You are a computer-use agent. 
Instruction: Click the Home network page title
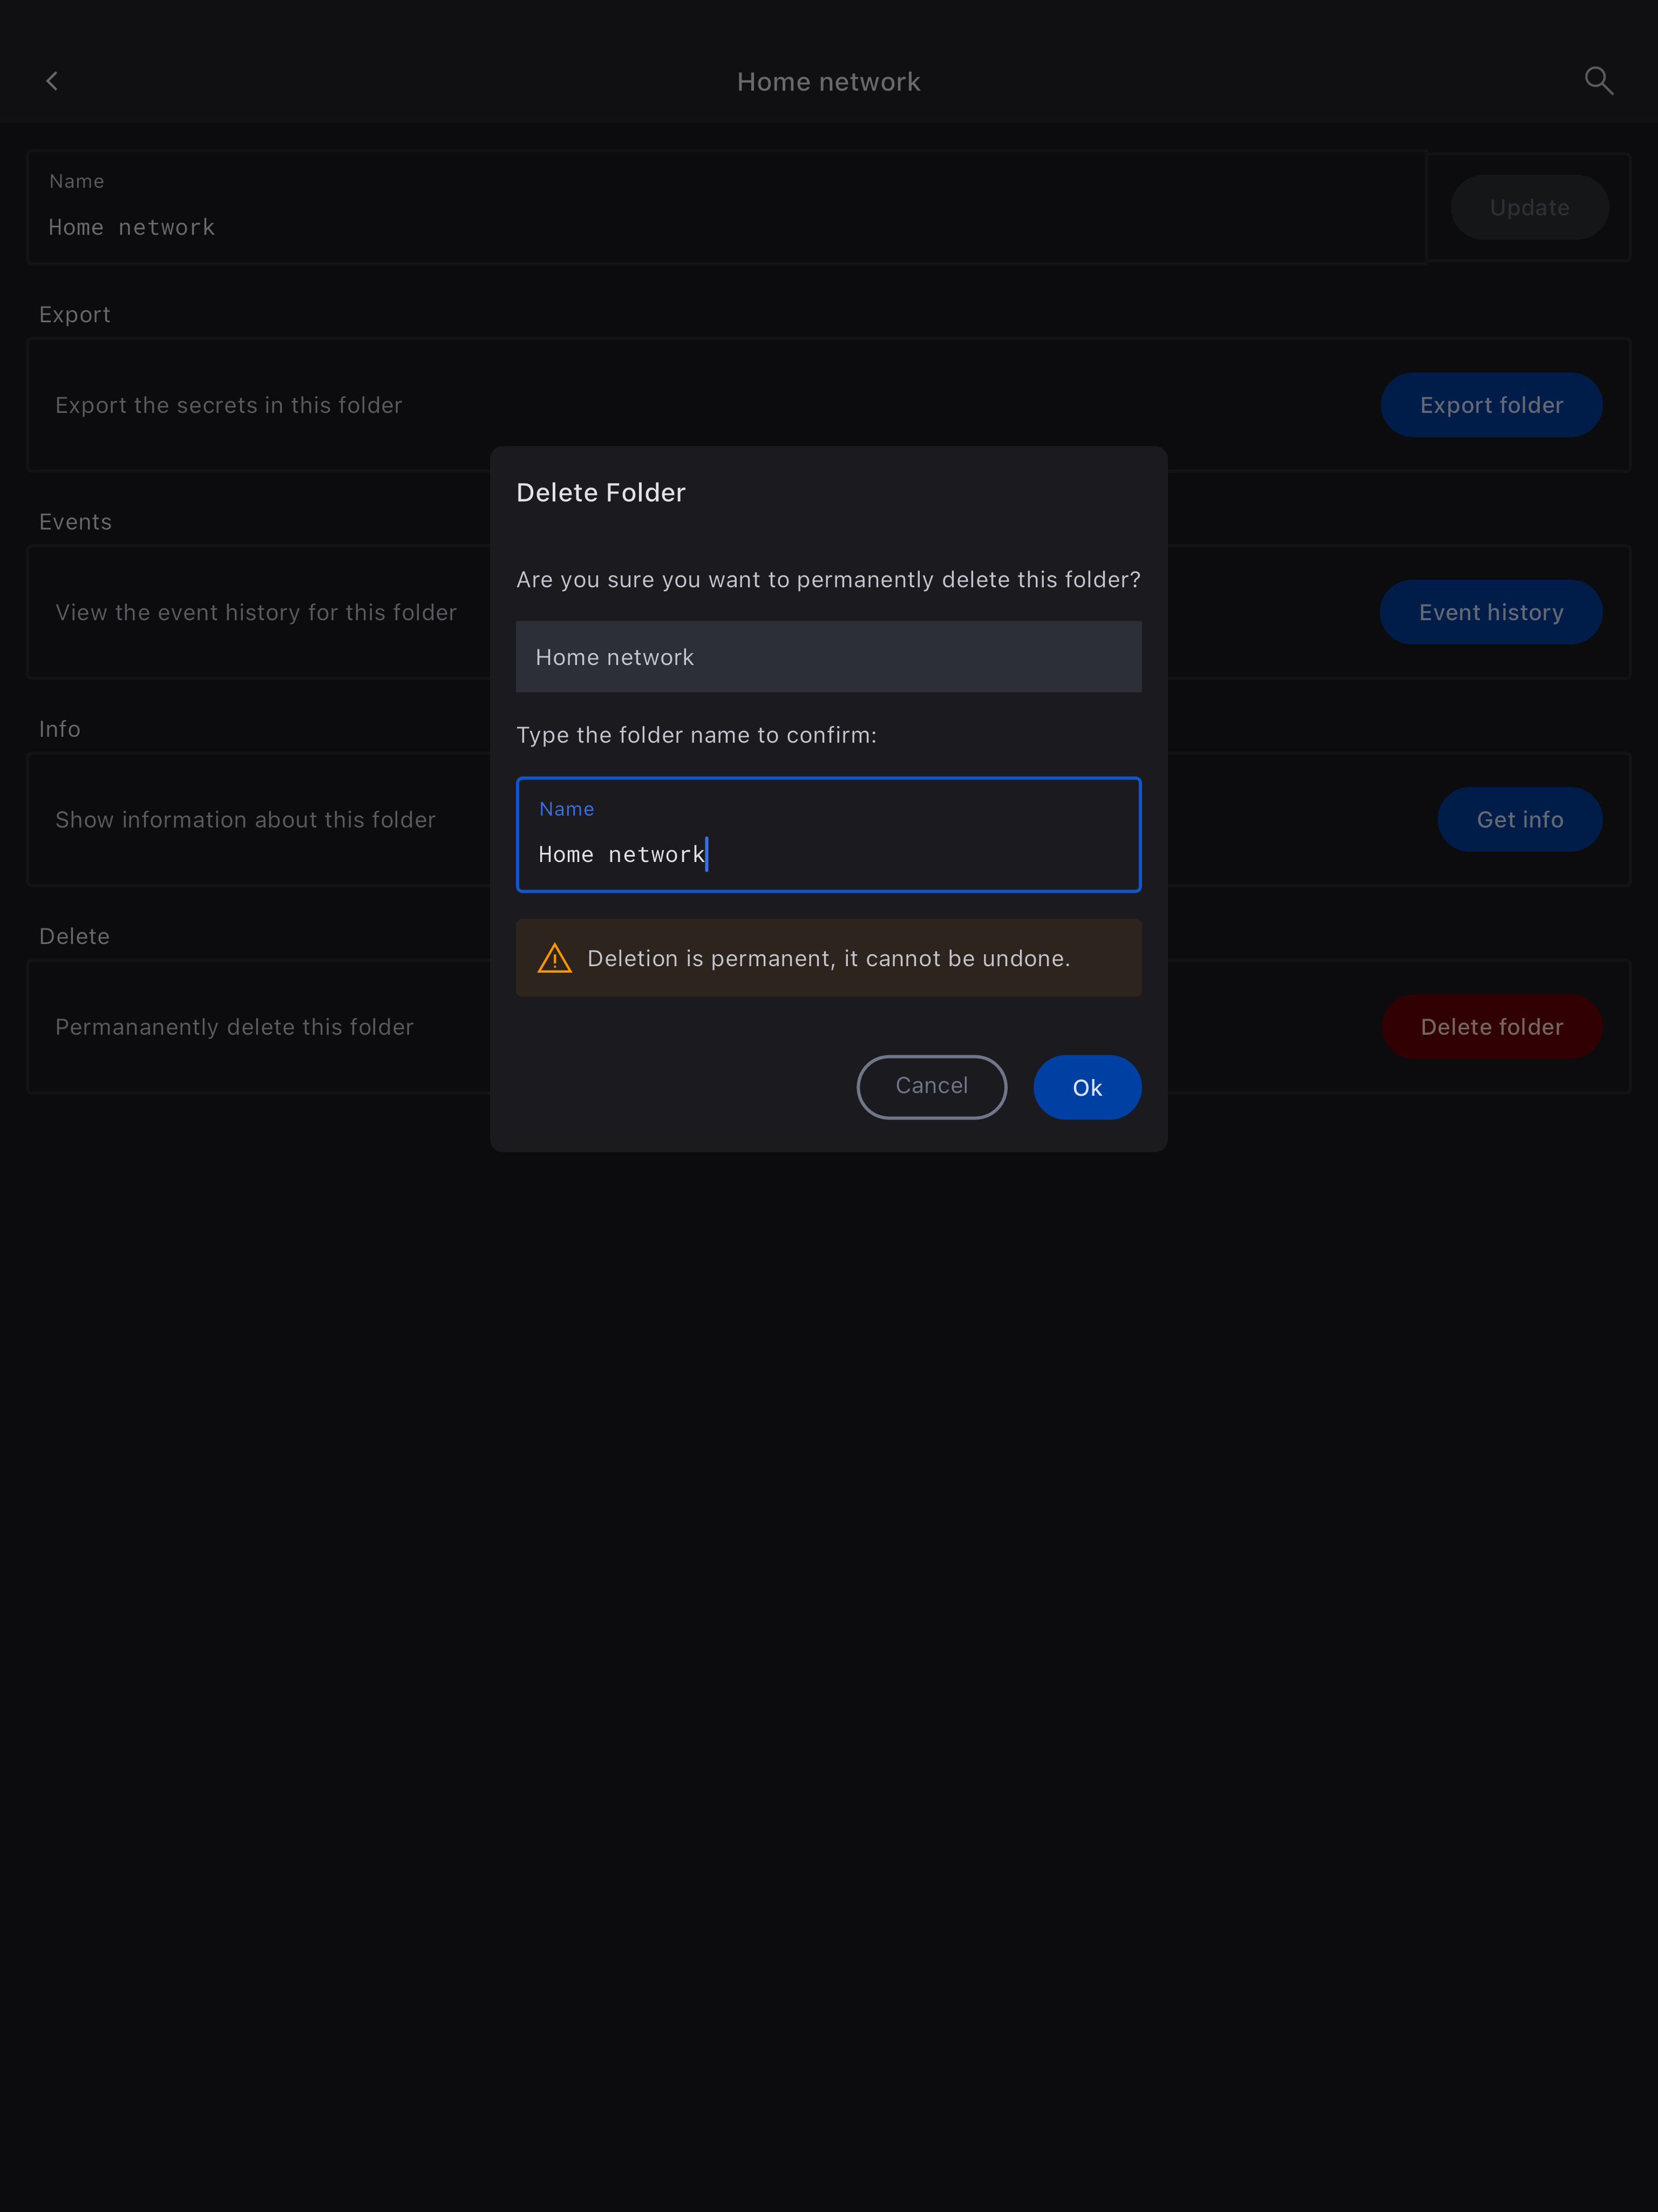(x=828, y=82)
